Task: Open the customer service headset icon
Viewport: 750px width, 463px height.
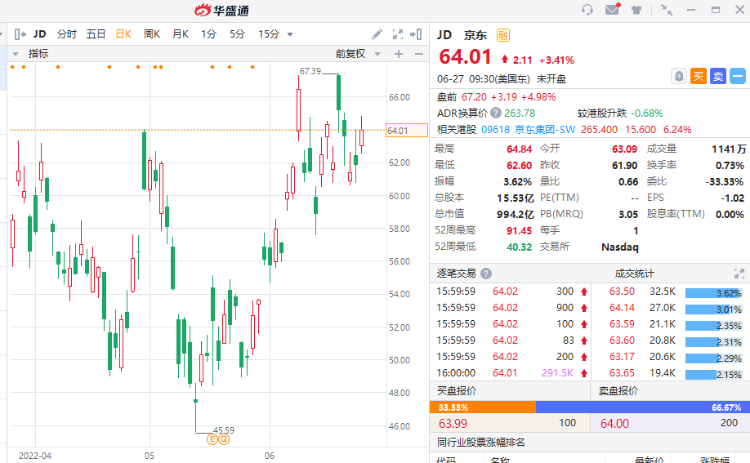Action: pos(587,10)
